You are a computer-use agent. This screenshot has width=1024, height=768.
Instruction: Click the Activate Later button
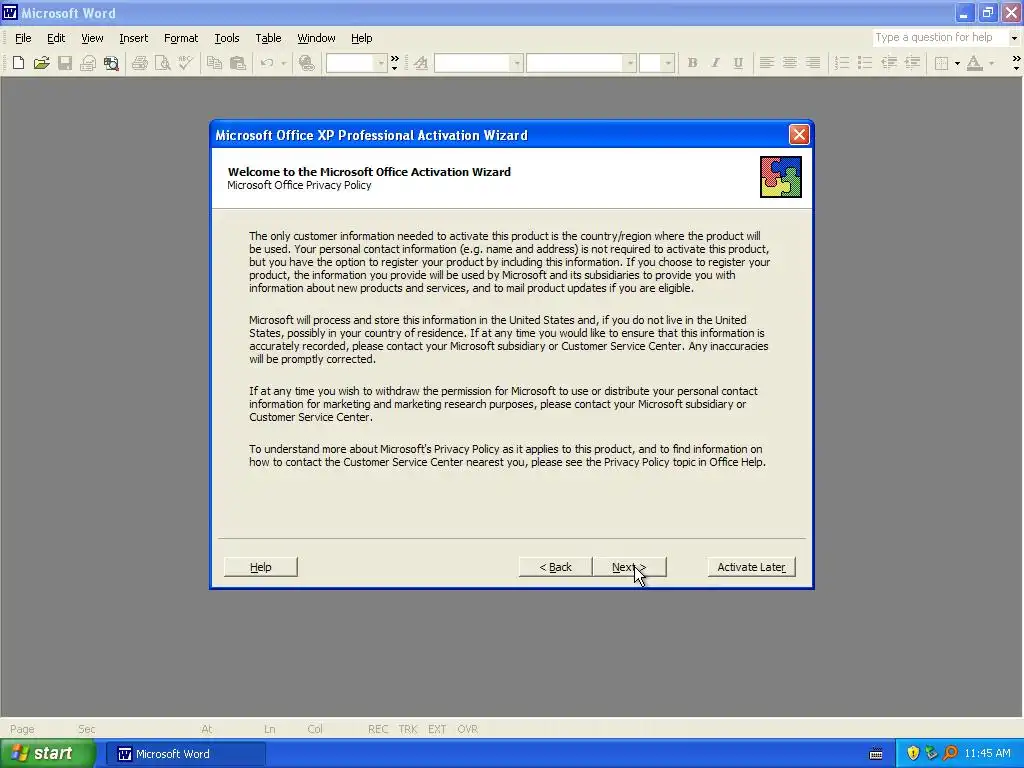pyautogui.click(x=752, y=567)
